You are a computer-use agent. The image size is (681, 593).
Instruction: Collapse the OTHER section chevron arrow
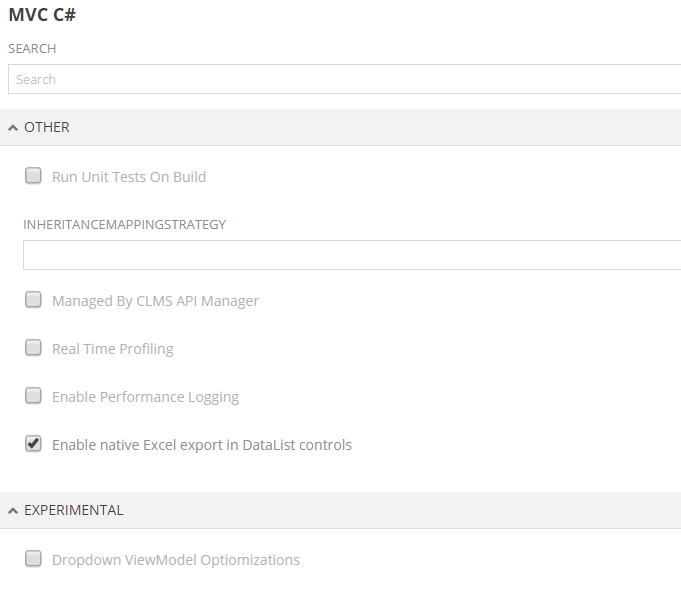[x=13, y=128]
